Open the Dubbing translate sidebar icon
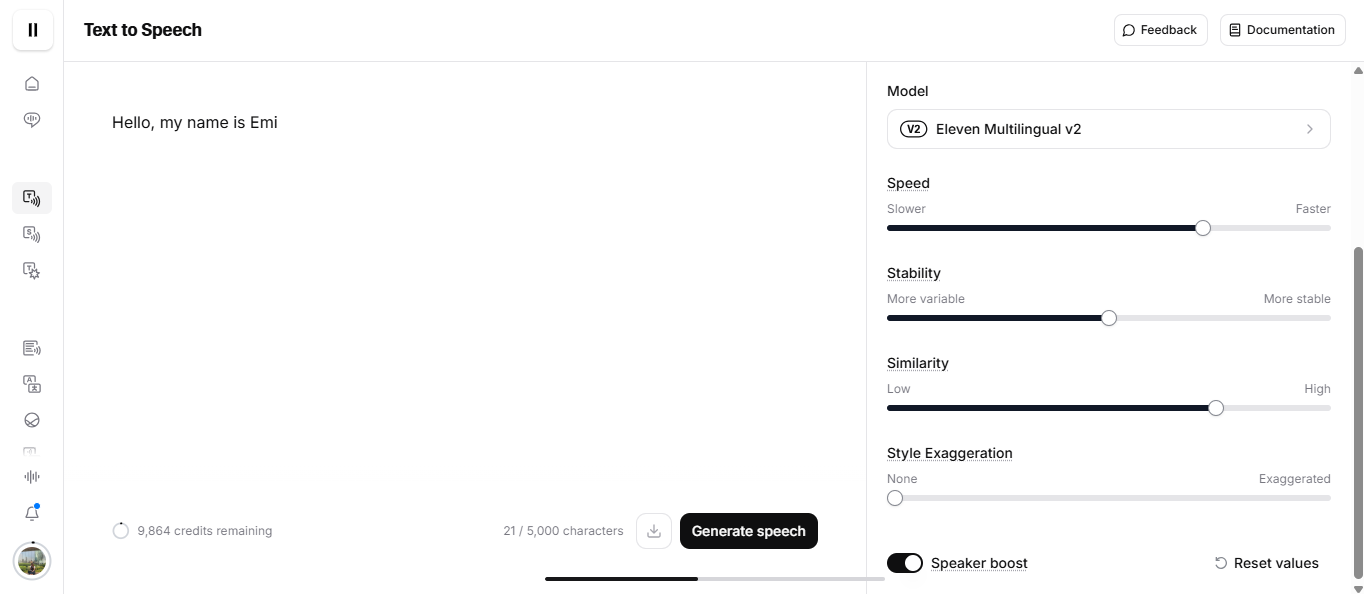The height and width of the screenshot is (594, 1364). click(32, 384)
